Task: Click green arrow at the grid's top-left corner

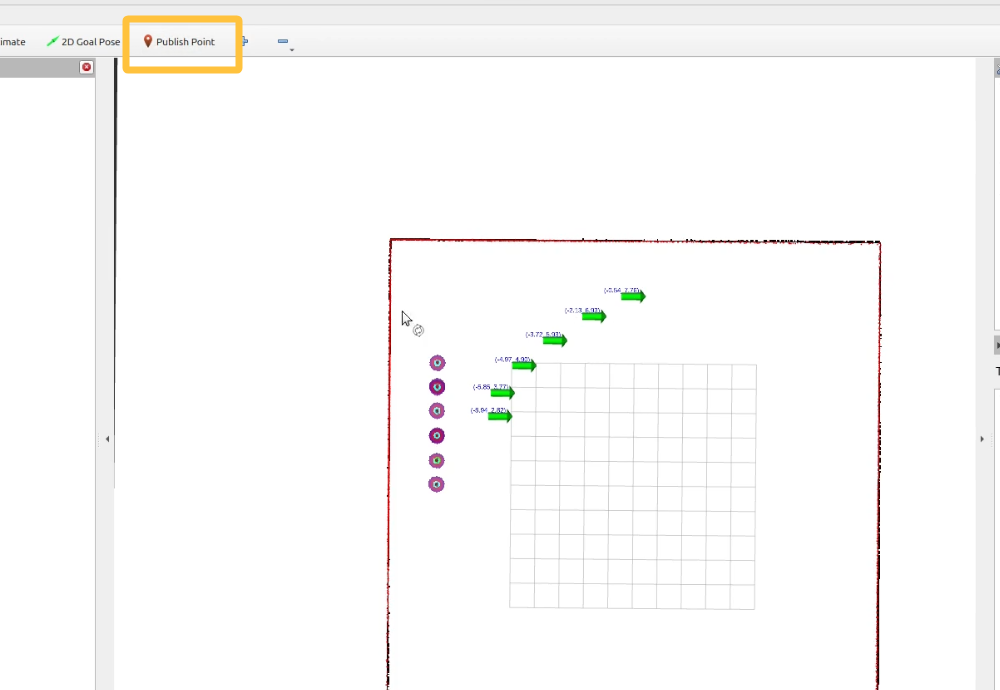Action: click(x=524, y=365)
